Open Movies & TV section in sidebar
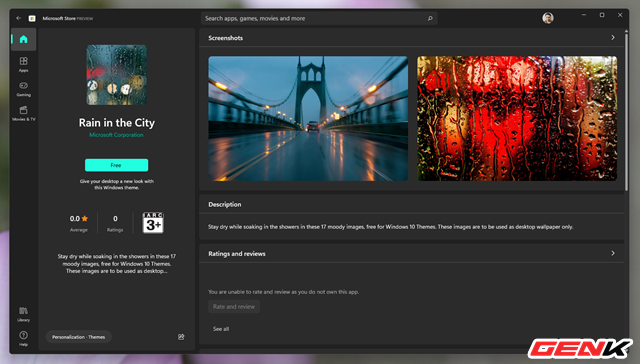640x364 pixels. pyautogui.click(x=24, y=113)
